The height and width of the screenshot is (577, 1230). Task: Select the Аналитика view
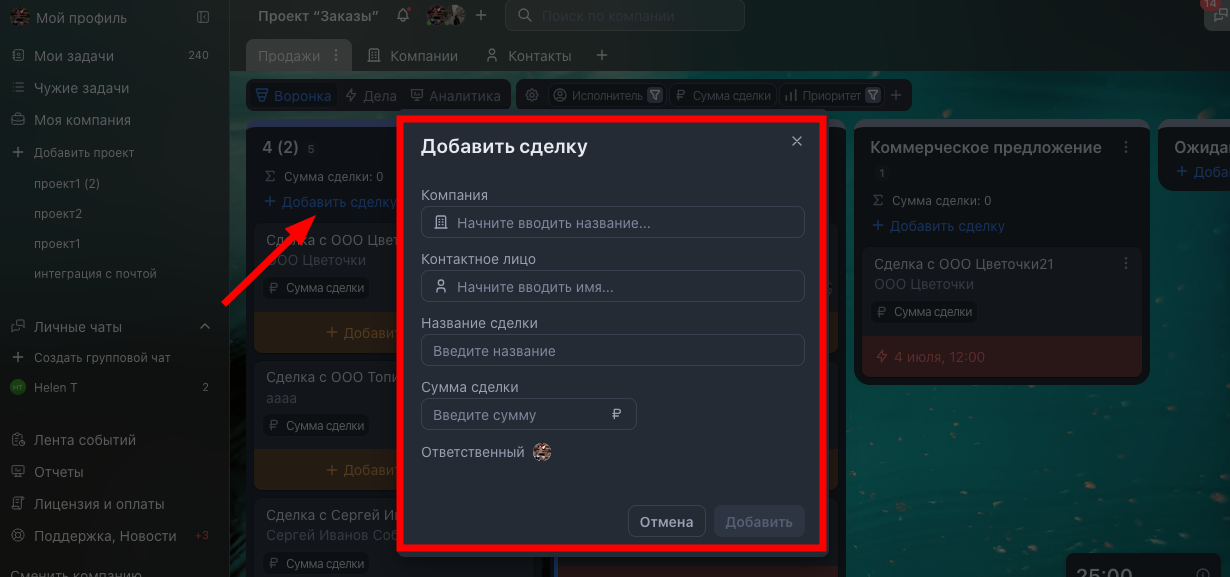(x=455, y=96)
